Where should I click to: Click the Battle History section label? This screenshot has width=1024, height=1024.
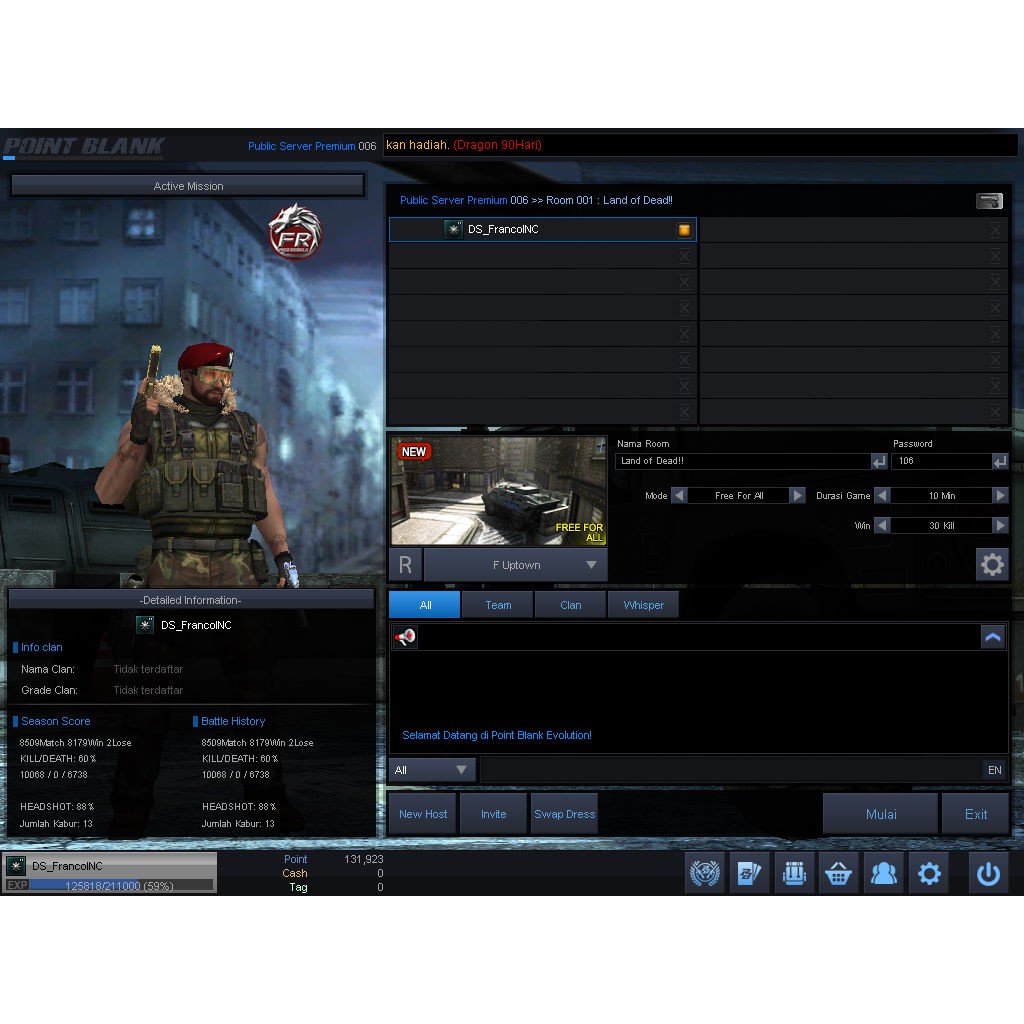click(x=232, y=721)
